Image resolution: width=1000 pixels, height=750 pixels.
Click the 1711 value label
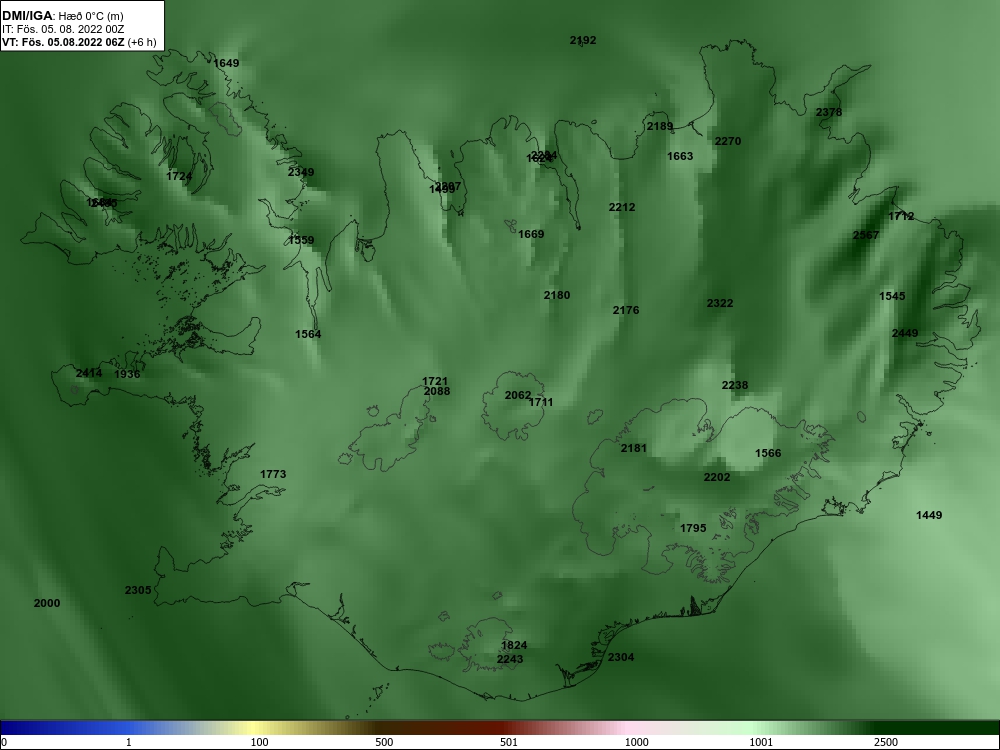(x=541, y=402)
